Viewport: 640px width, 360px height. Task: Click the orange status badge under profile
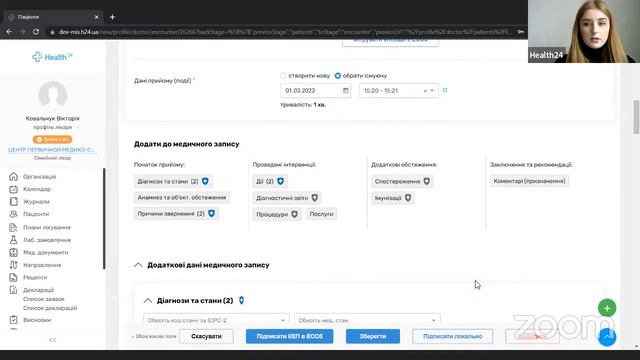click(x=53, y=139)
